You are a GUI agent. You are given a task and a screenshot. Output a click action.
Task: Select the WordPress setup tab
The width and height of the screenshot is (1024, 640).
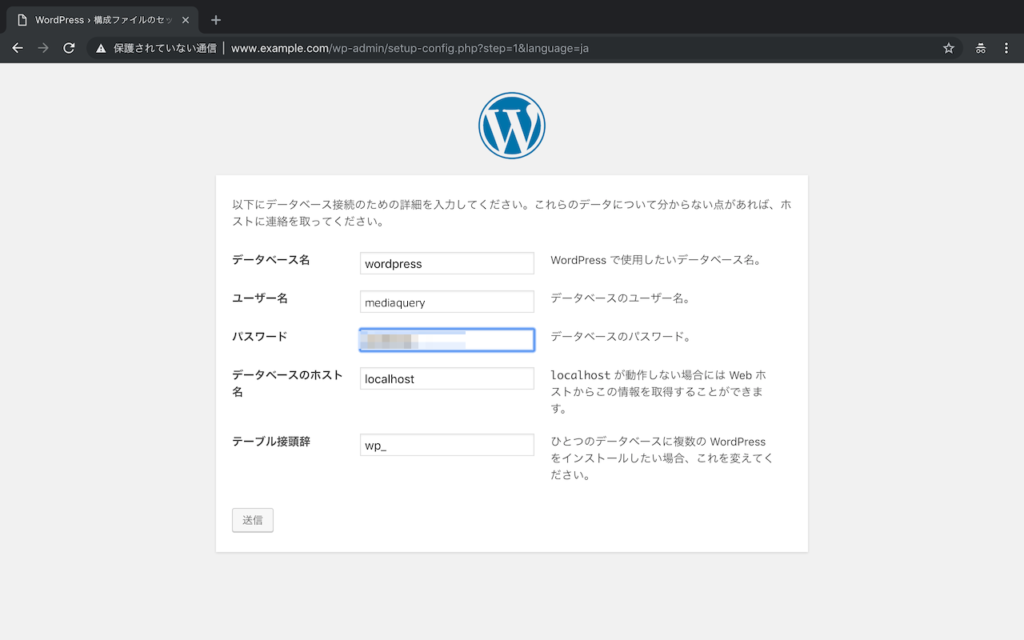(x=103, y=20)
